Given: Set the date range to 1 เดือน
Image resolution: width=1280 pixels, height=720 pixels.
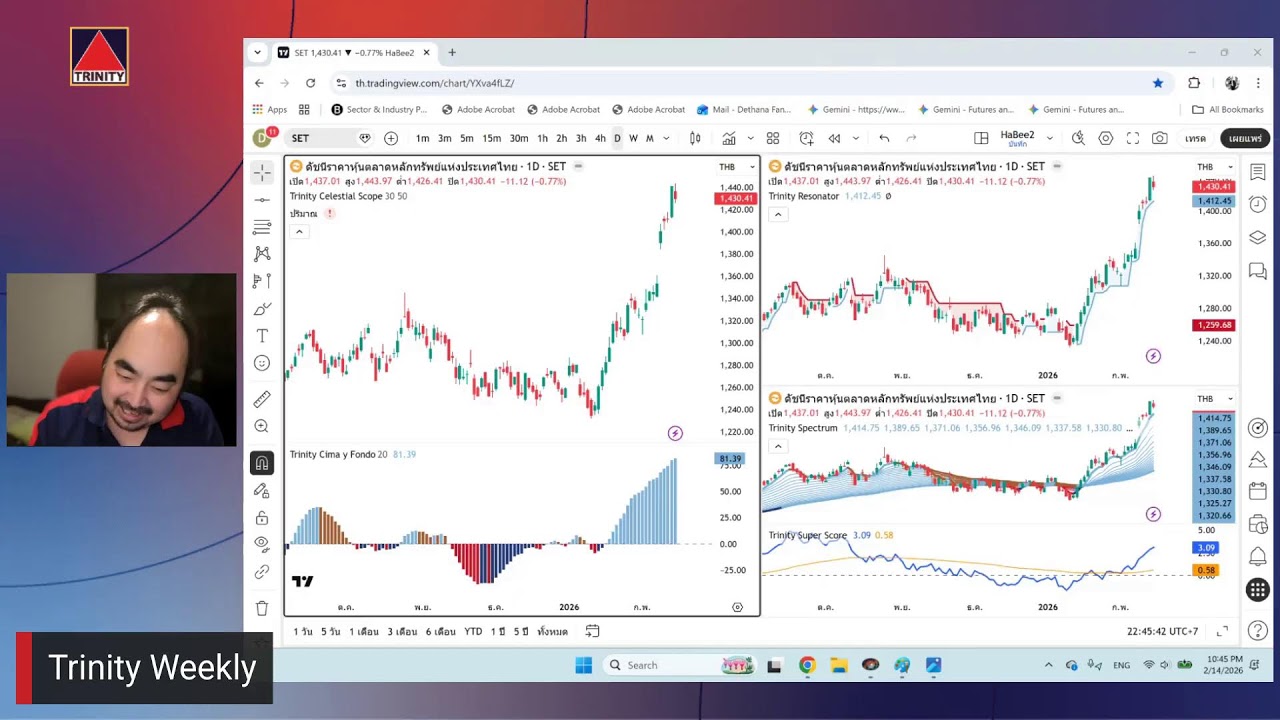Looking at the screenshot, I should (364, 632).
